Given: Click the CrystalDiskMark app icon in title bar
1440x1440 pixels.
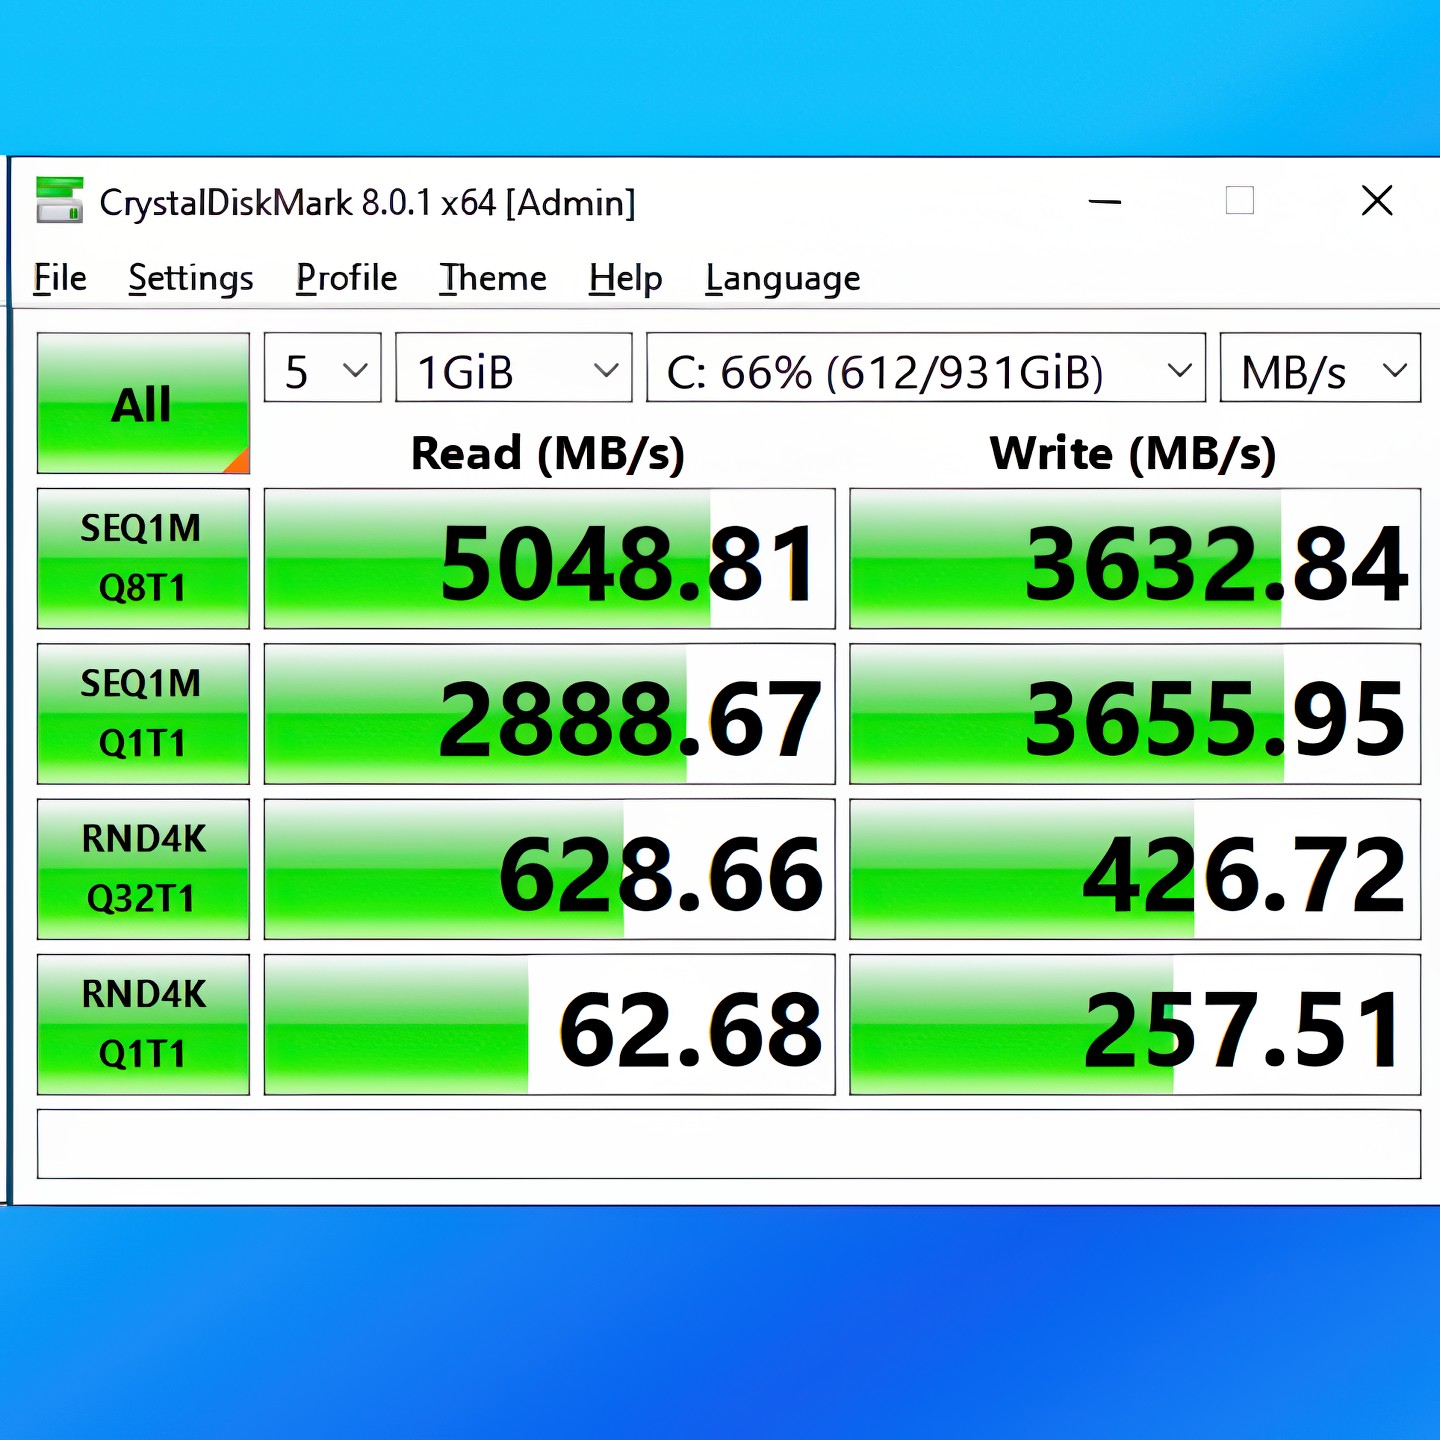Looking at the screenshot, I should (59, 200).
